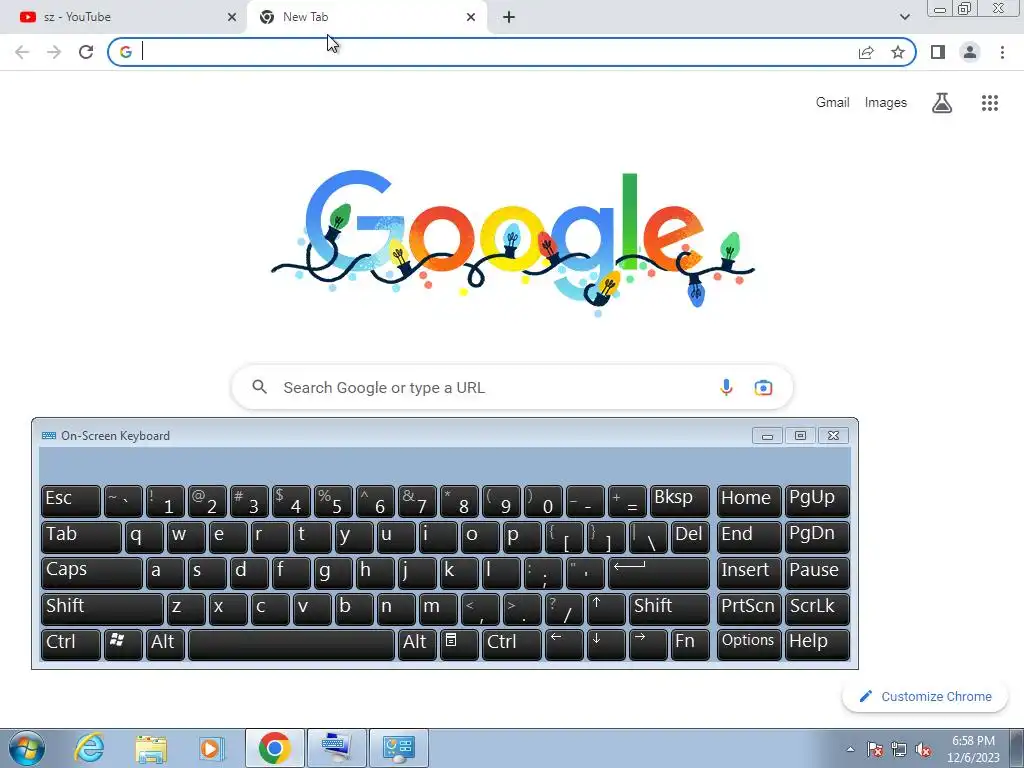Image resolution: width=1024 pixels, height=768 pixels.
Task: Reload the page with the refresh icon
Action: point(86,52)
